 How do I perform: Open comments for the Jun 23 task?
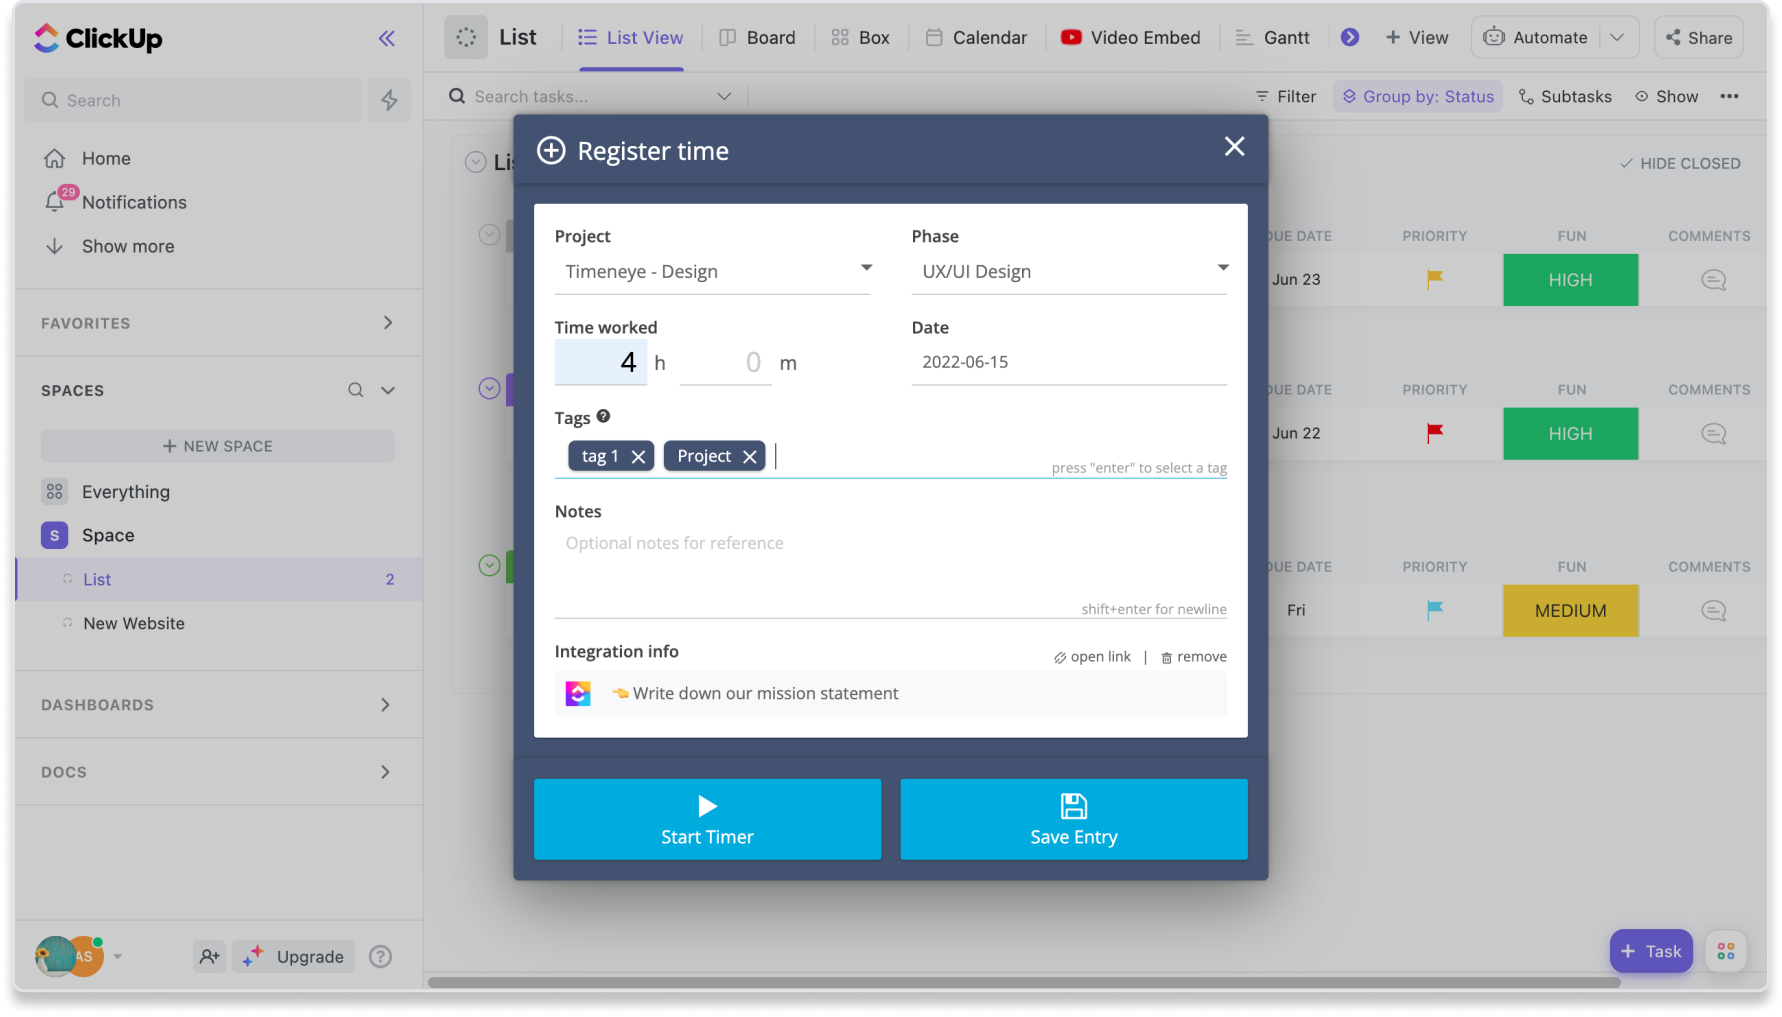pyautogui.click(x=1713, y=280)
